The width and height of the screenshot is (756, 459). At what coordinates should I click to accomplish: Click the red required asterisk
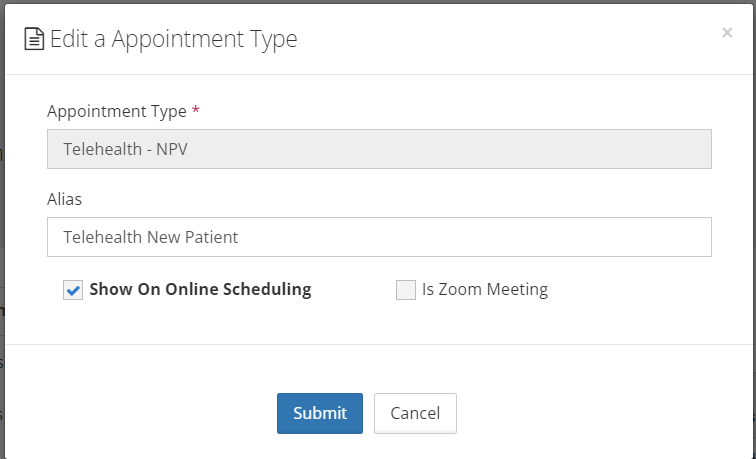pos(196,110)
